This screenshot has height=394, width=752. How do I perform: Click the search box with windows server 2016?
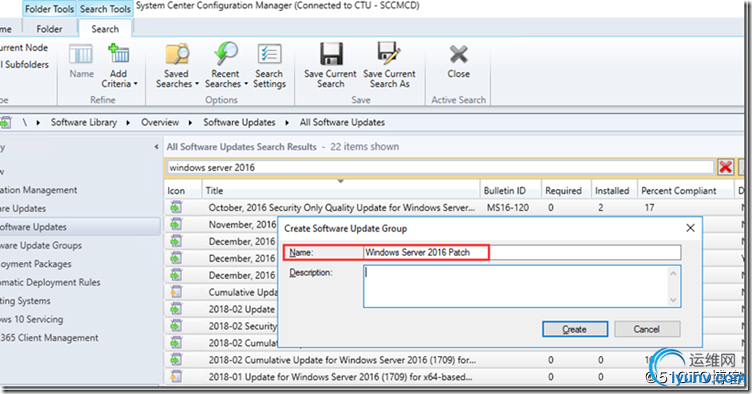click(x=440, y=167)
